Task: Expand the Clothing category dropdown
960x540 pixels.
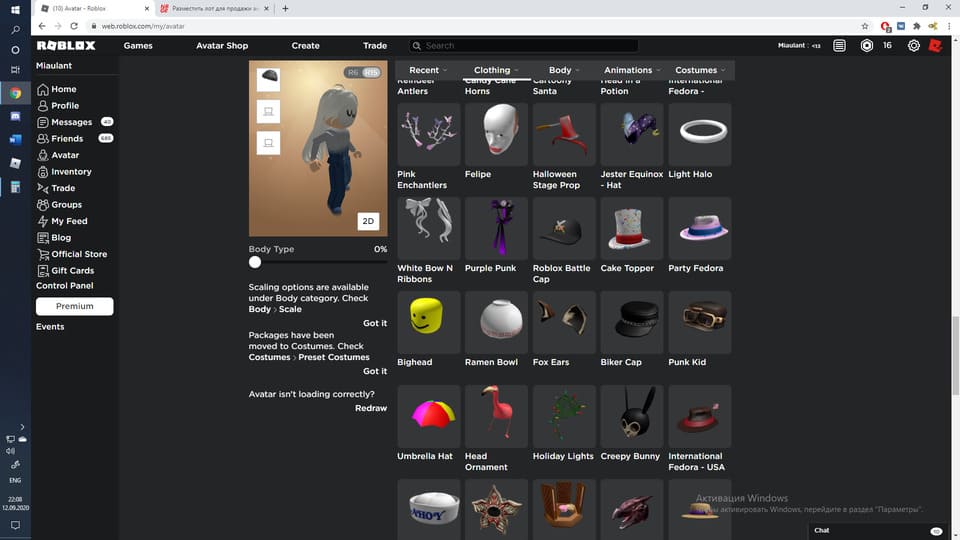Action: 497,71
